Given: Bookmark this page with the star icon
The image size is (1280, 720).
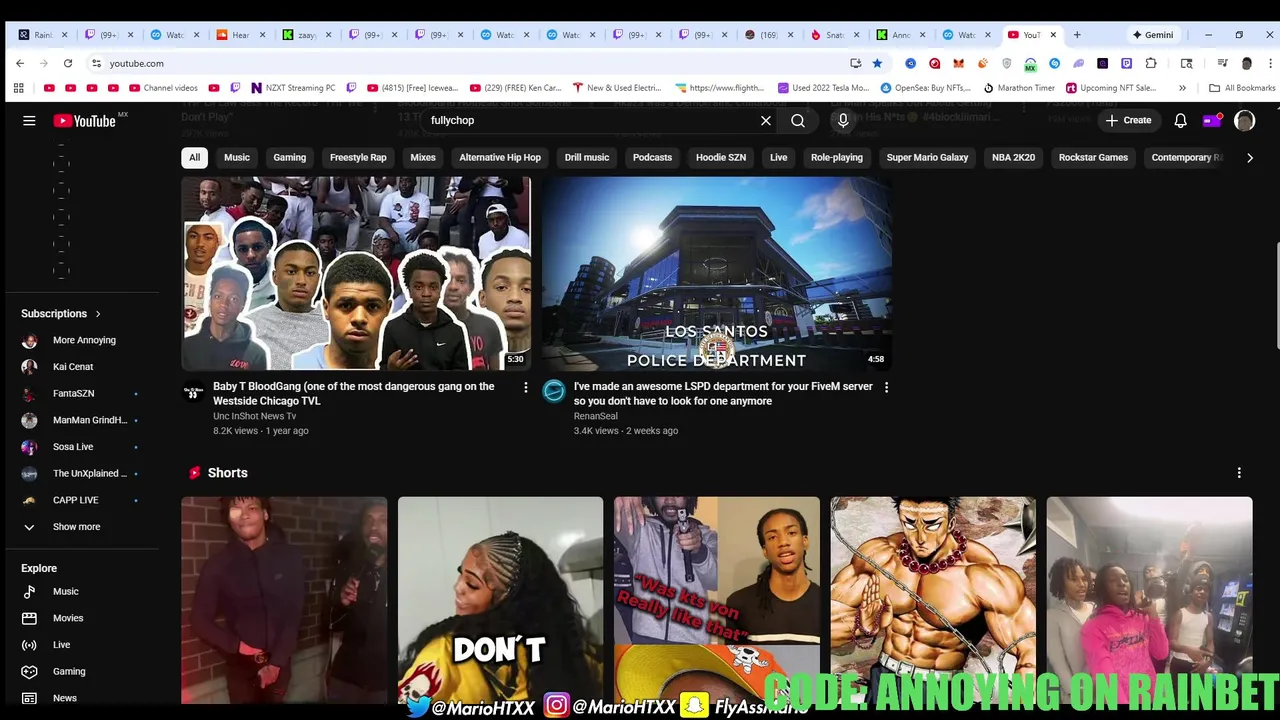Looking at the screenshot, I should pos(877,63).
